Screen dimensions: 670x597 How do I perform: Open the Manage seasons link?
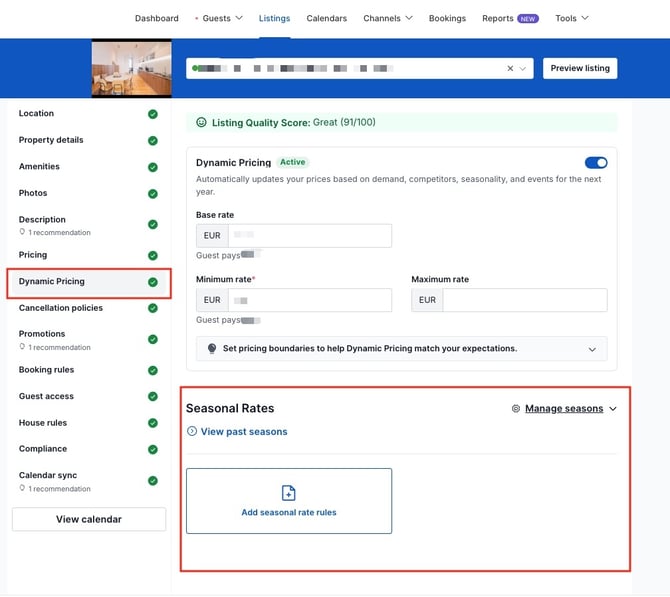click(564, 409)
